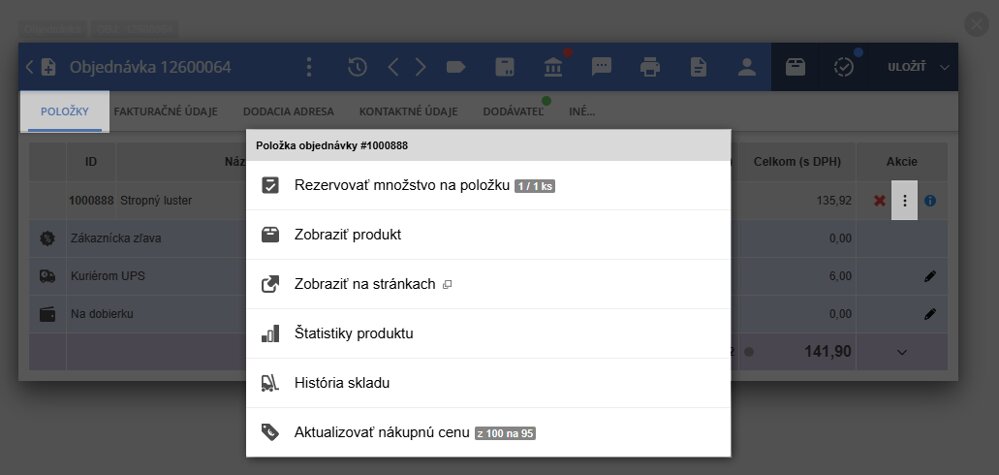Viewport: 999px width, 475px height.
Task: Switch to the Dodávateľ tab
Action: click(513, 111)
